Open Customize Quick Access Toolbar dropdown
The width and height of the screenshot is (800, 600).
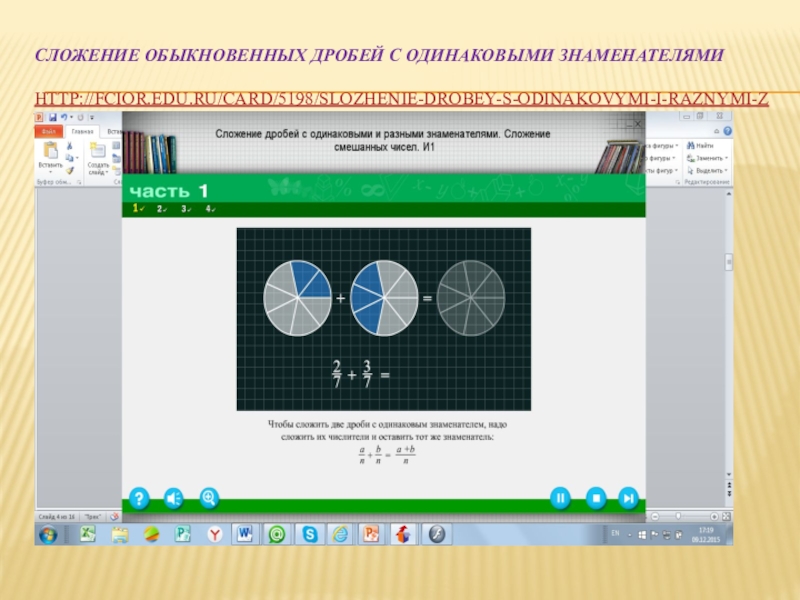[x=92, y=117]
